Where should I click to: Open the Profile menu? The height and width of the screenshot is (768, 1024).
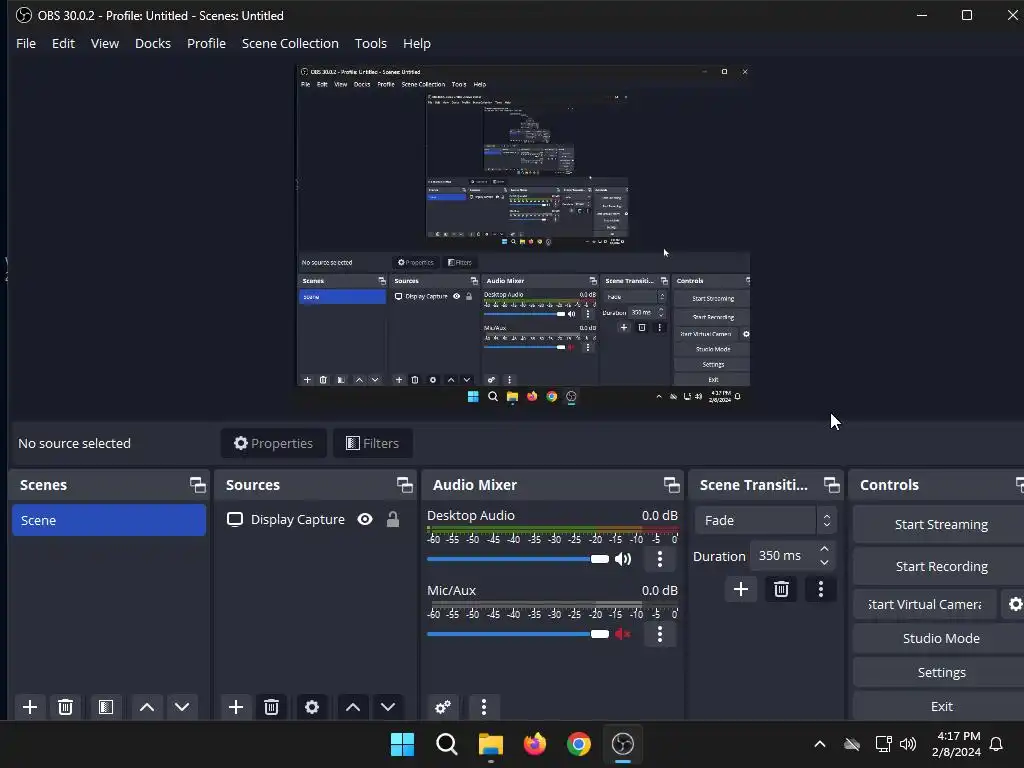206,43
